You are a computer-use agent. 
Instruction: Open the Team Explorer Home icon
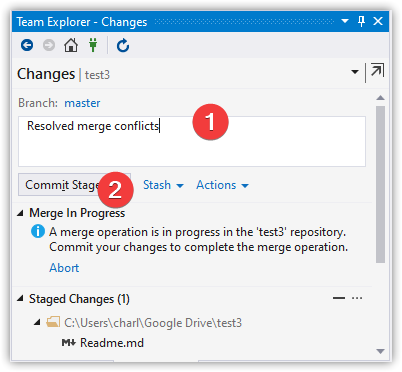[71, 45]
